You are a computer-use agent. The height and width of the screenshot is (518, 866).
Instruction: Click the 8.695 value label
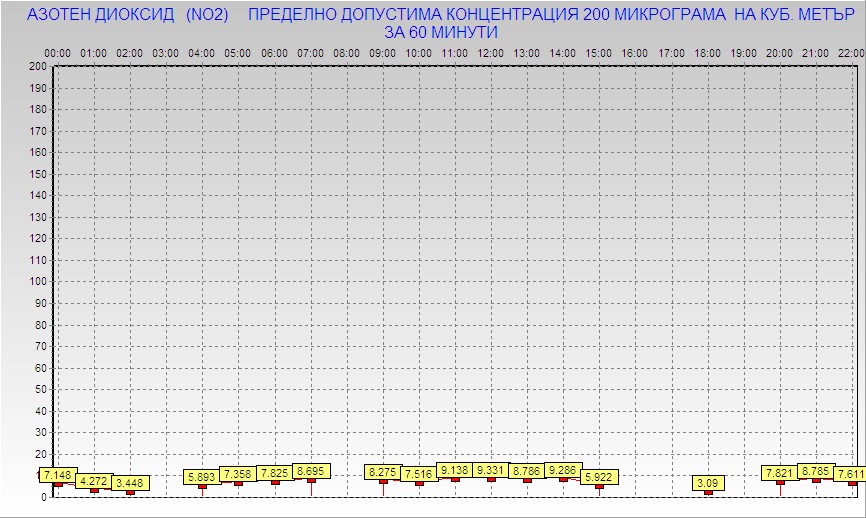[311, 470]
